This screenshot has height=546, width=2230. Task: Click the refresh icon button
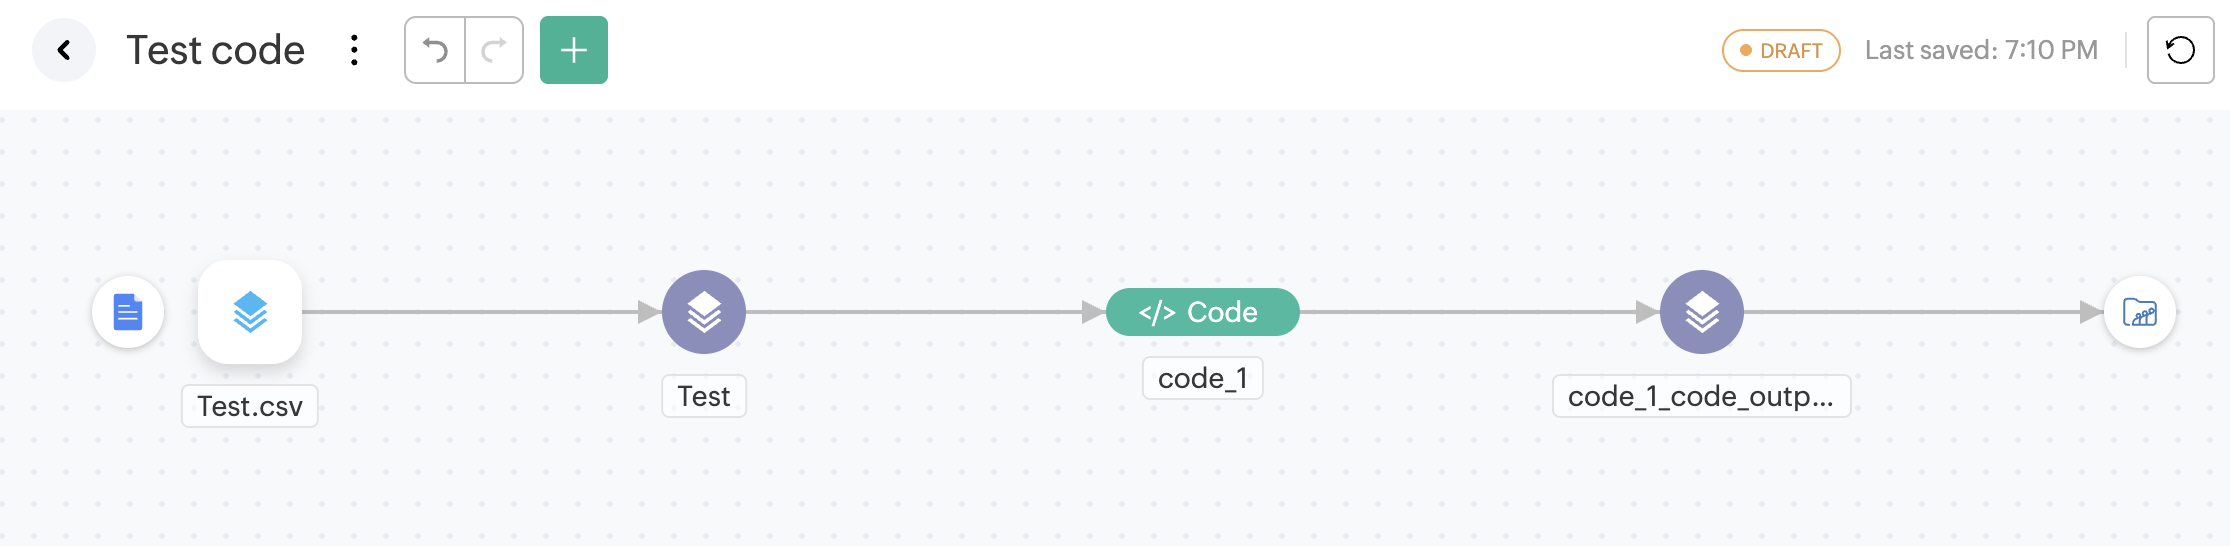[x=2180, y=50]
